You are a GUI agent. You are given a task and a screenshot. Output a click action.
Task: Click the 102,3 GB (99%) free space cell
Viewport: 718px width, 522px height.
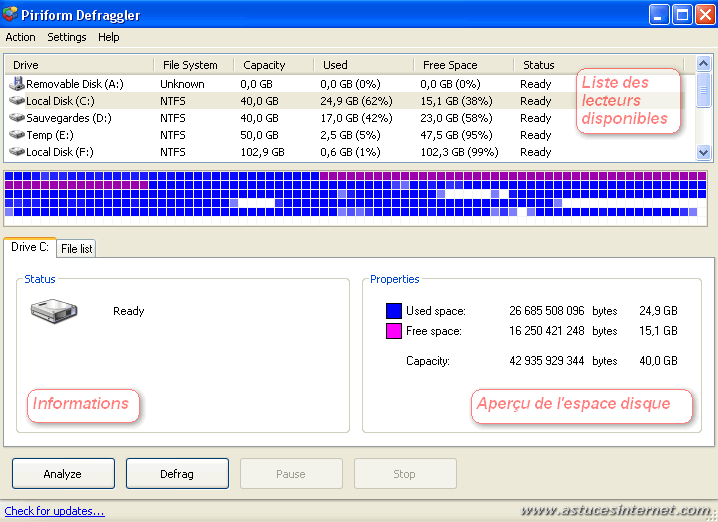(459, 152)
